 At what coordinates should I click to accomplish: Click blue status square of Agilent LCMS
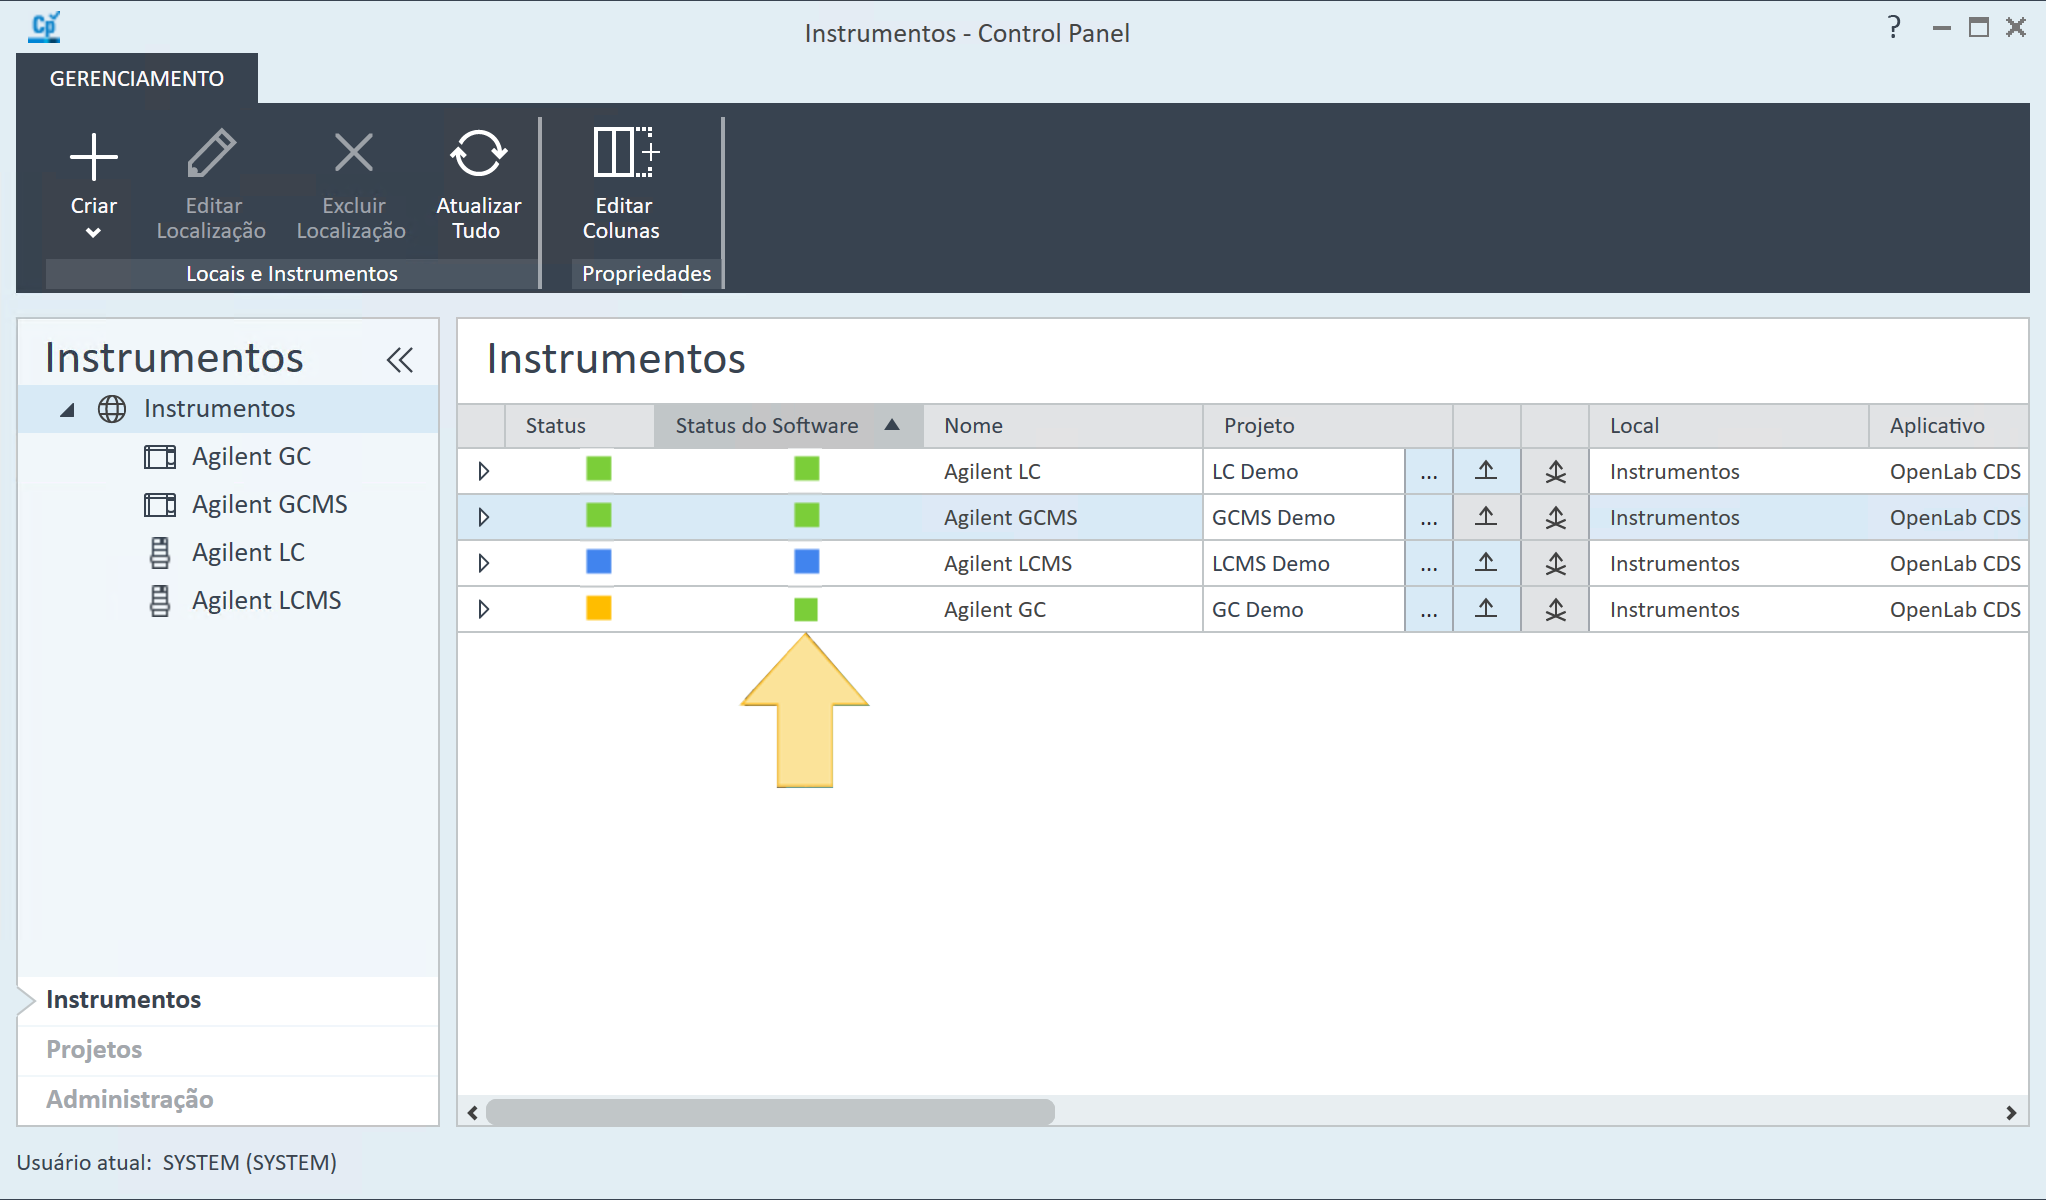[x=599, y=561]
